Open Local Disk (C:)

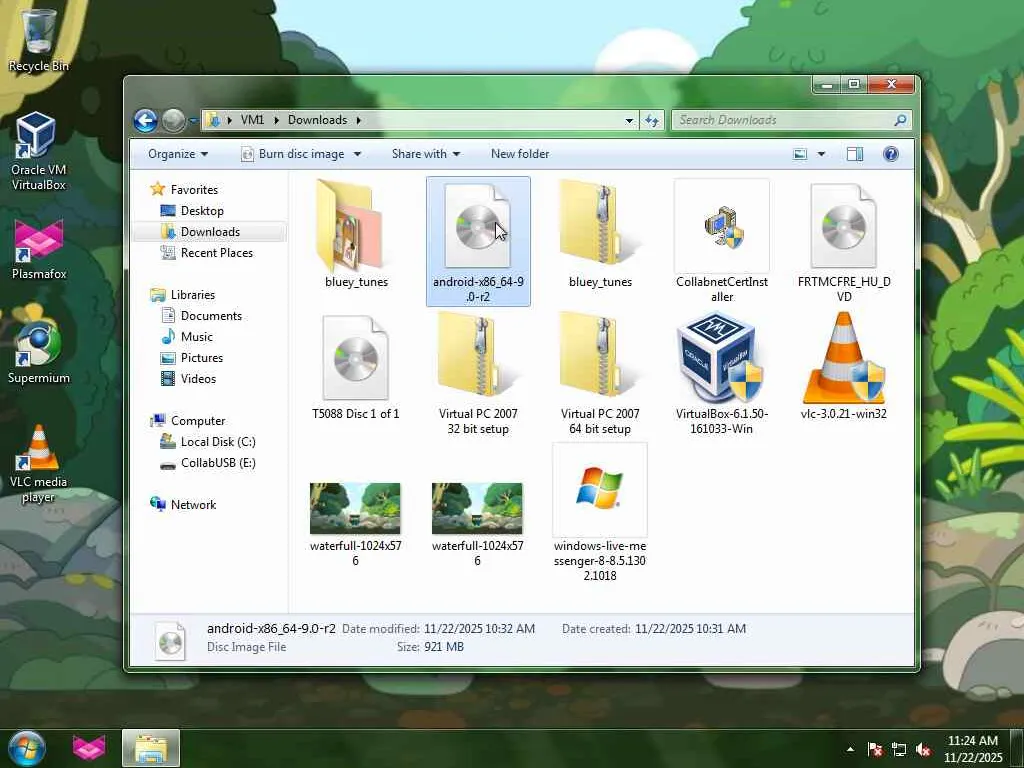point(217,442)
